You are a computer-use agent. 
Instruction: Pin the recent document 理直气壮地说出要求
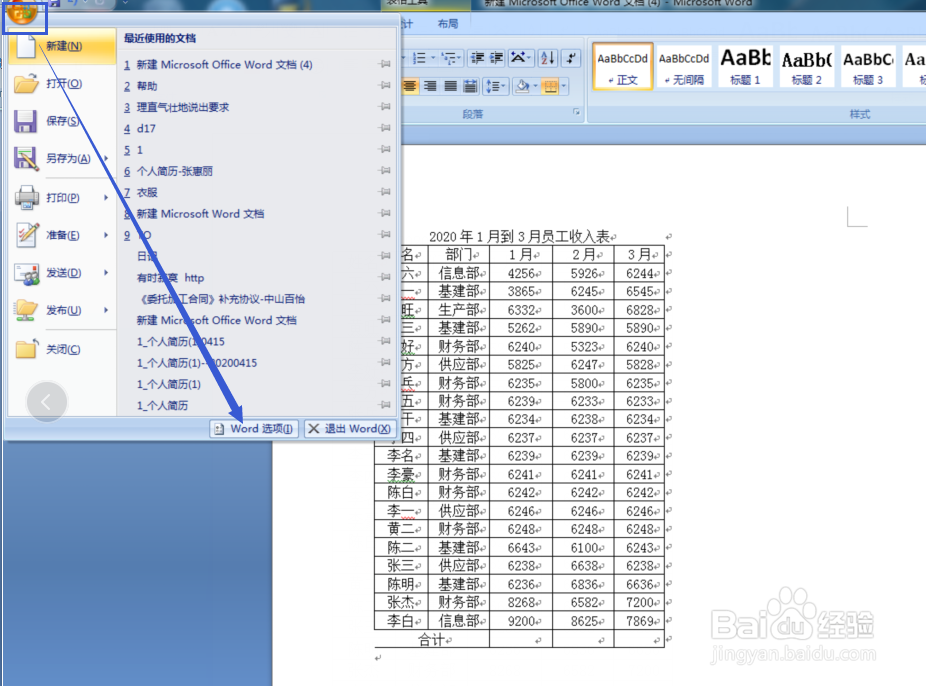click(x=384, y=106)
